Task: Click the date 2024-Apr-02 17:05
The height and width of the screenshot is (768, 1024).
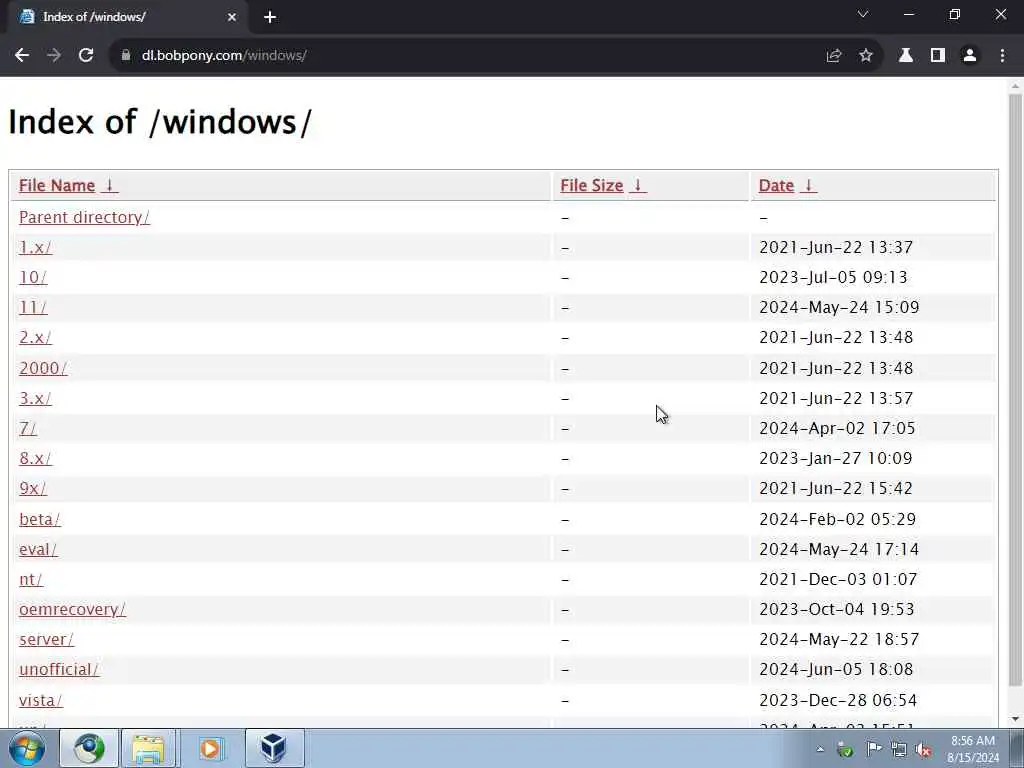Action: tap(837, 428)
